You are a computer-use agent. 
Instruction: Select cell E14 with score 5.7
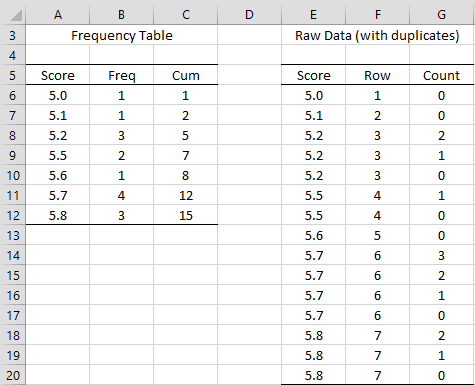313,255
